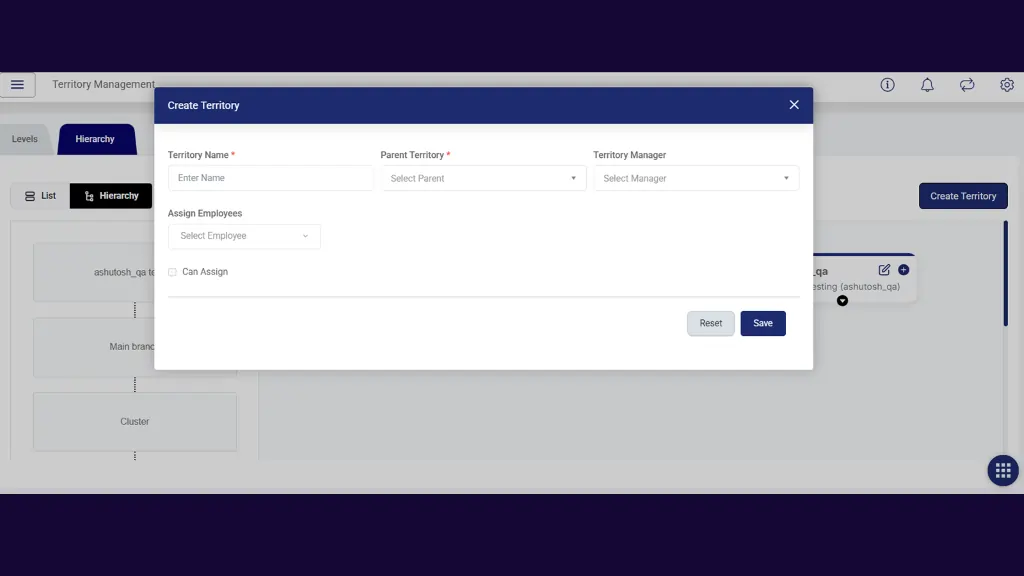The height and width of the screenshot is (576, 1024).
Task: Open the apps grid icon at bottom right
Action: [x=1002, y=470]
